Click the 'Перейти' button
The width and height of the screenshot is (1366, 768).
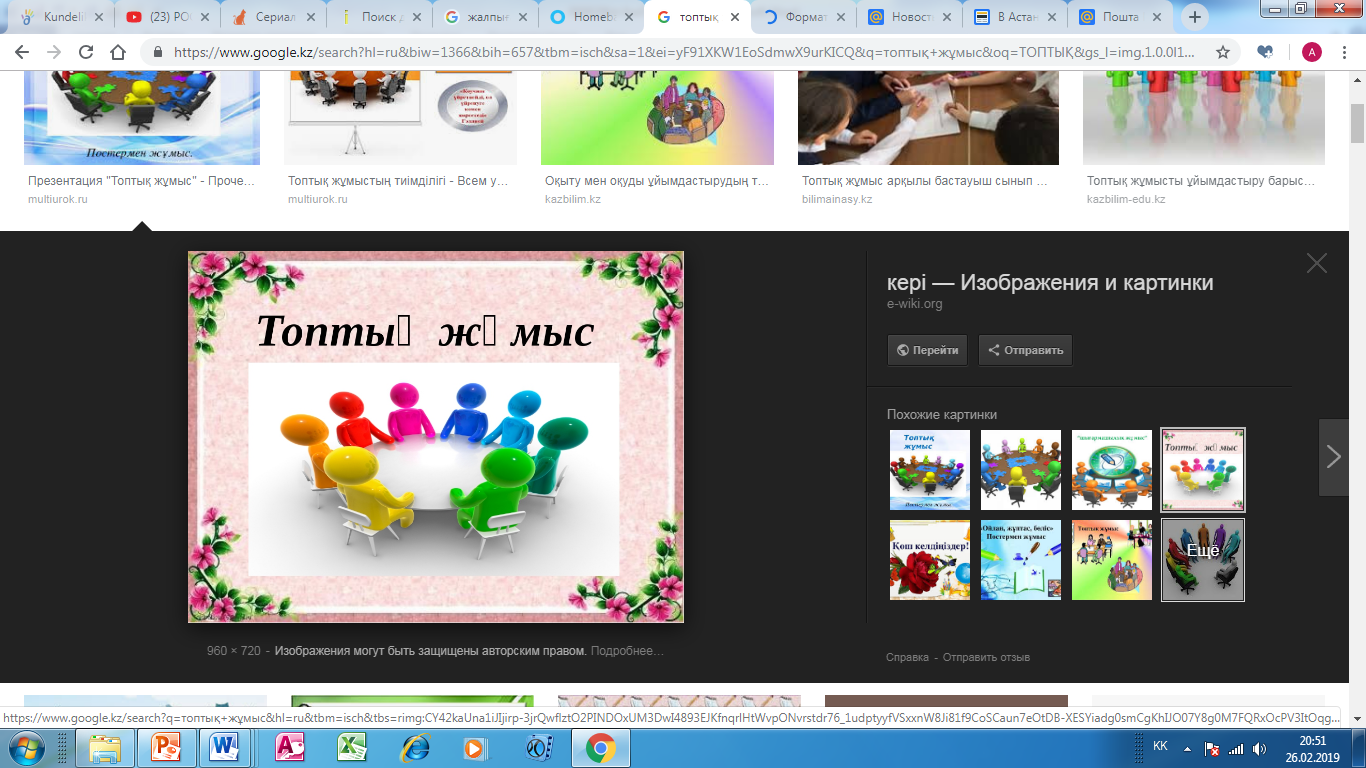pyautogui.click(x=927, y=350)
